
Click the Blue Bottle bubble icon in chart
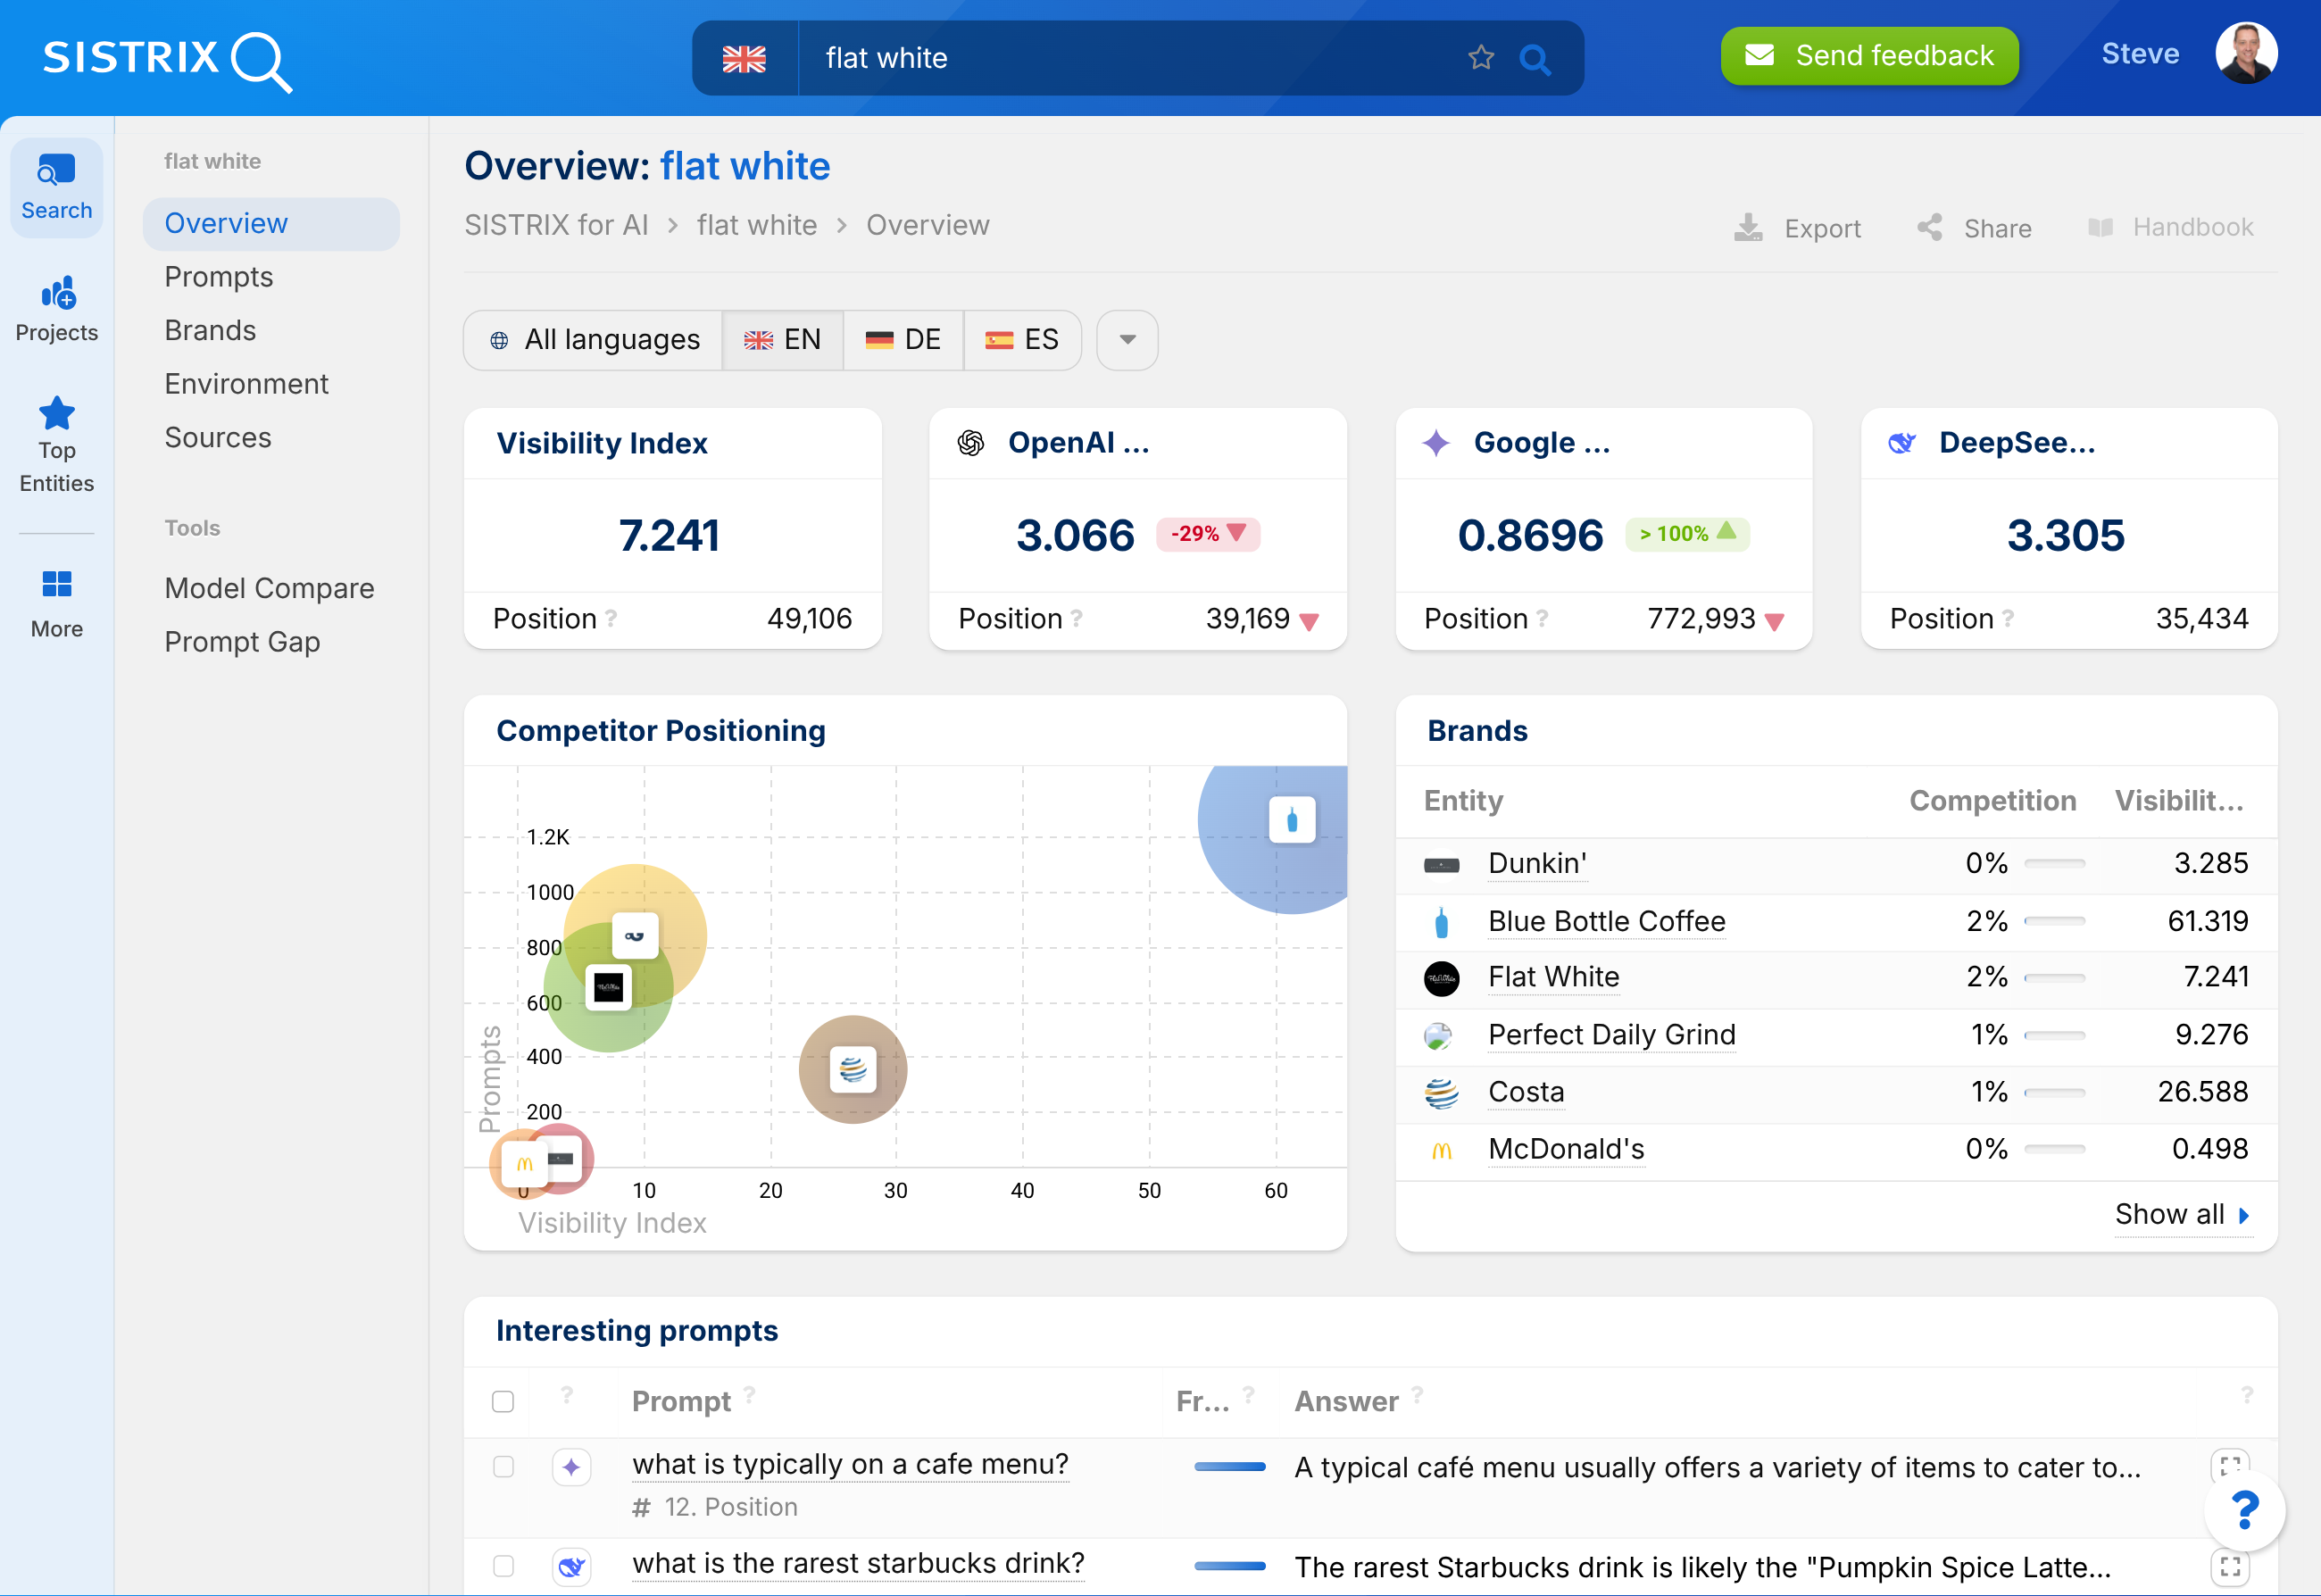point(1292,820)
